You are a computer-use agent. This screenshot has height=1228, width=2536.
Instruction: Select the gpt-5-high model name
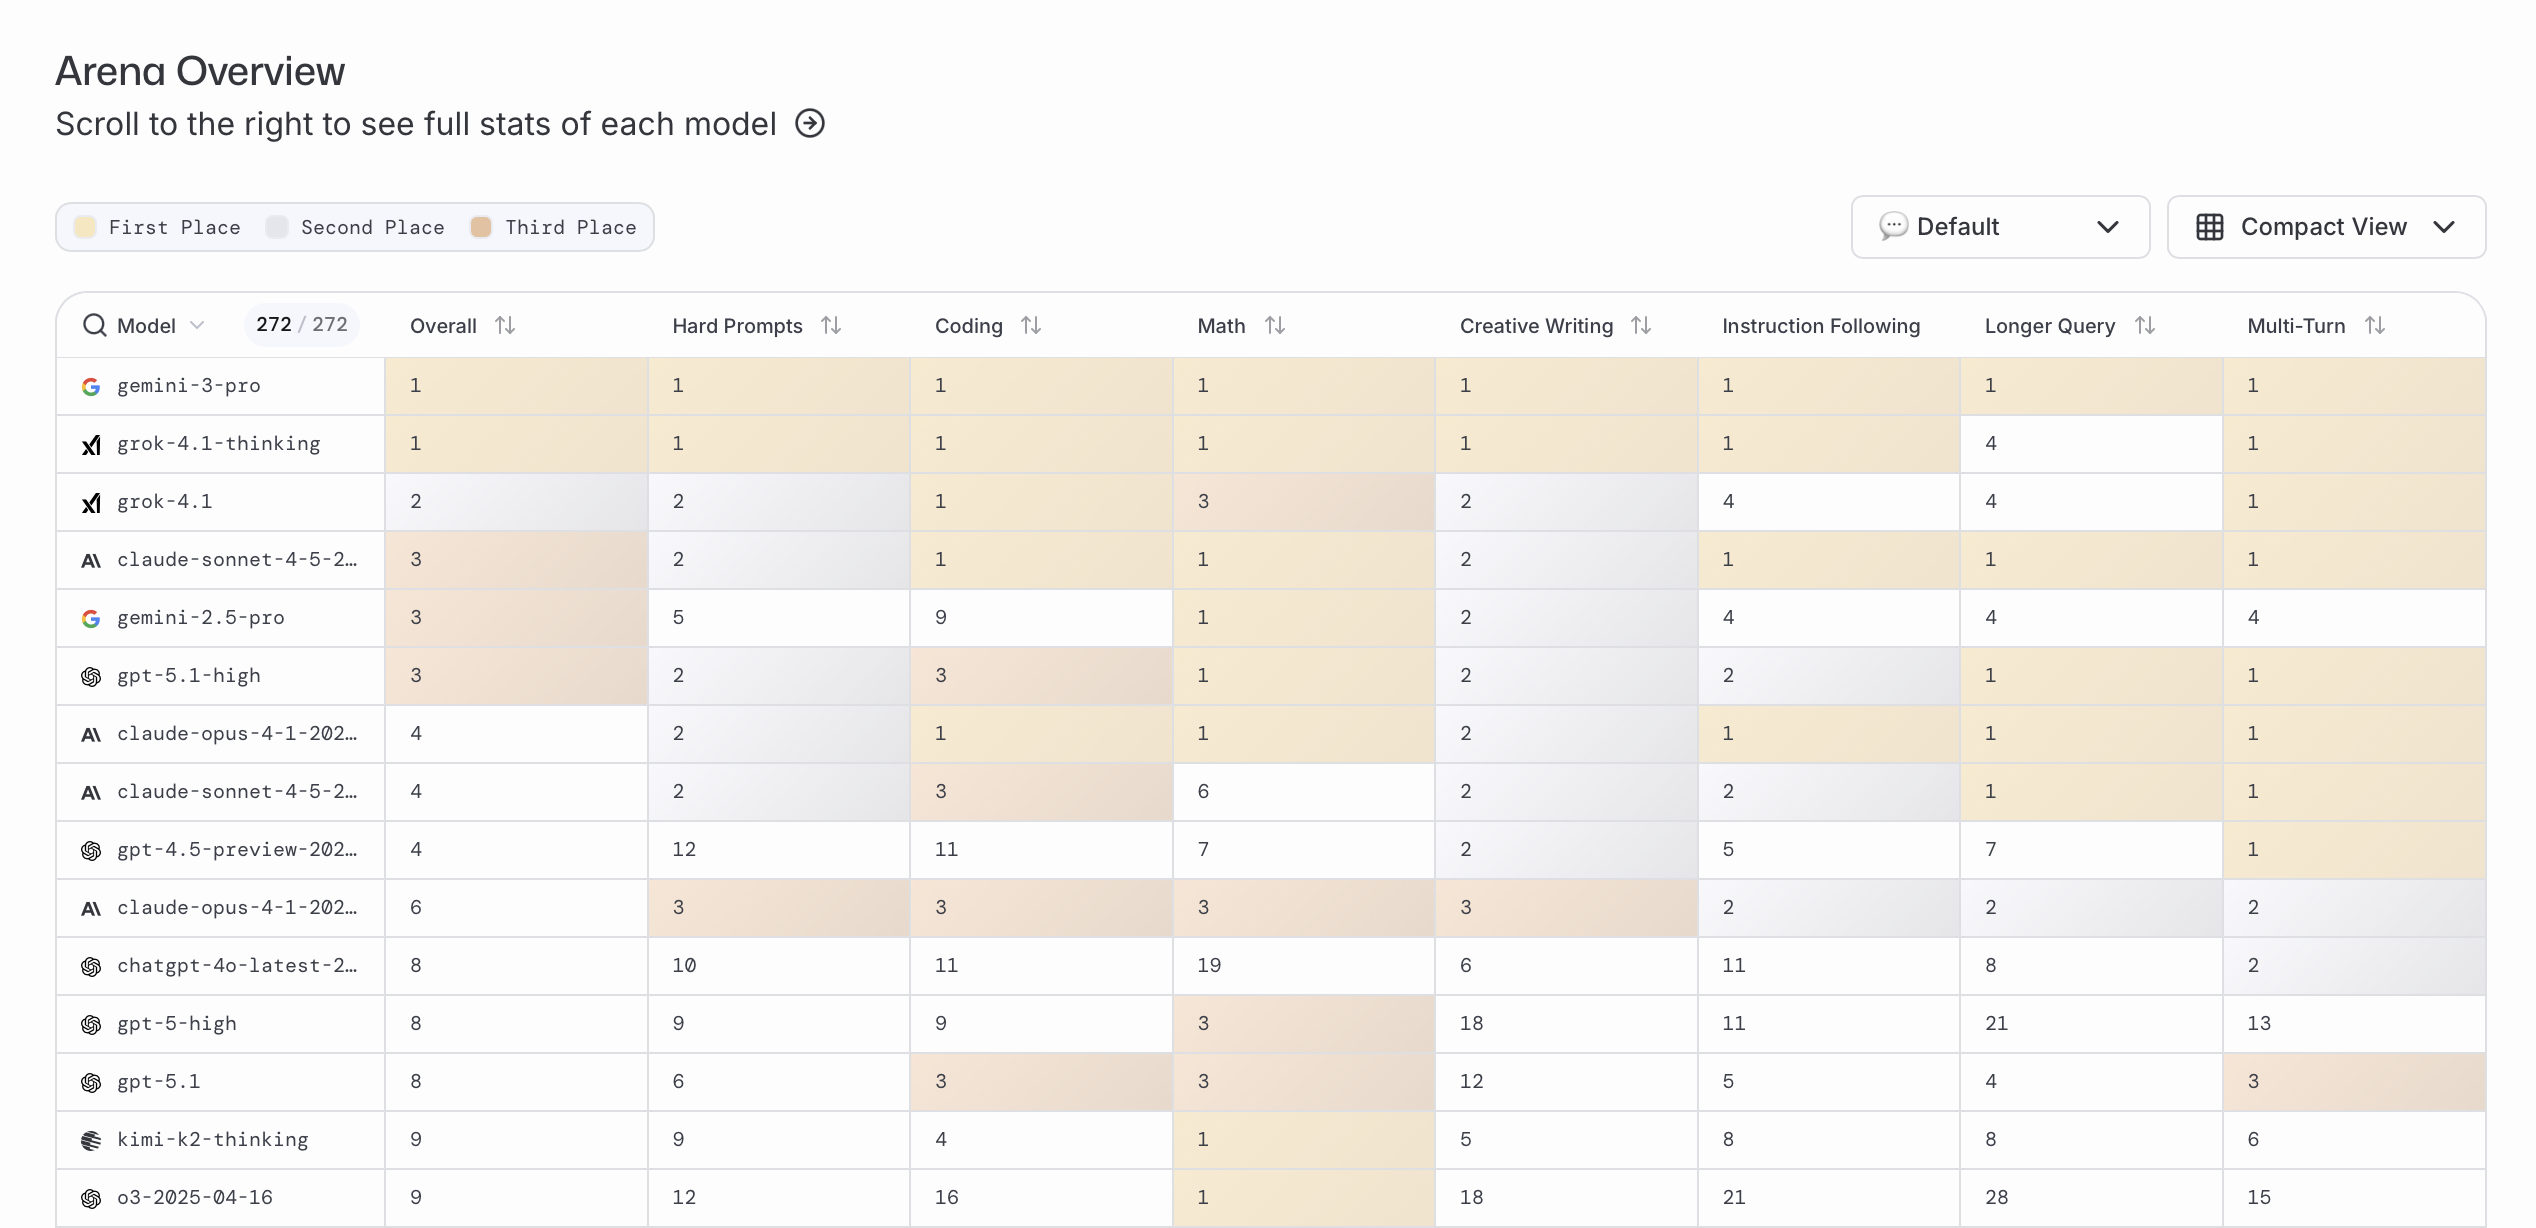[x=177, y=1023]
